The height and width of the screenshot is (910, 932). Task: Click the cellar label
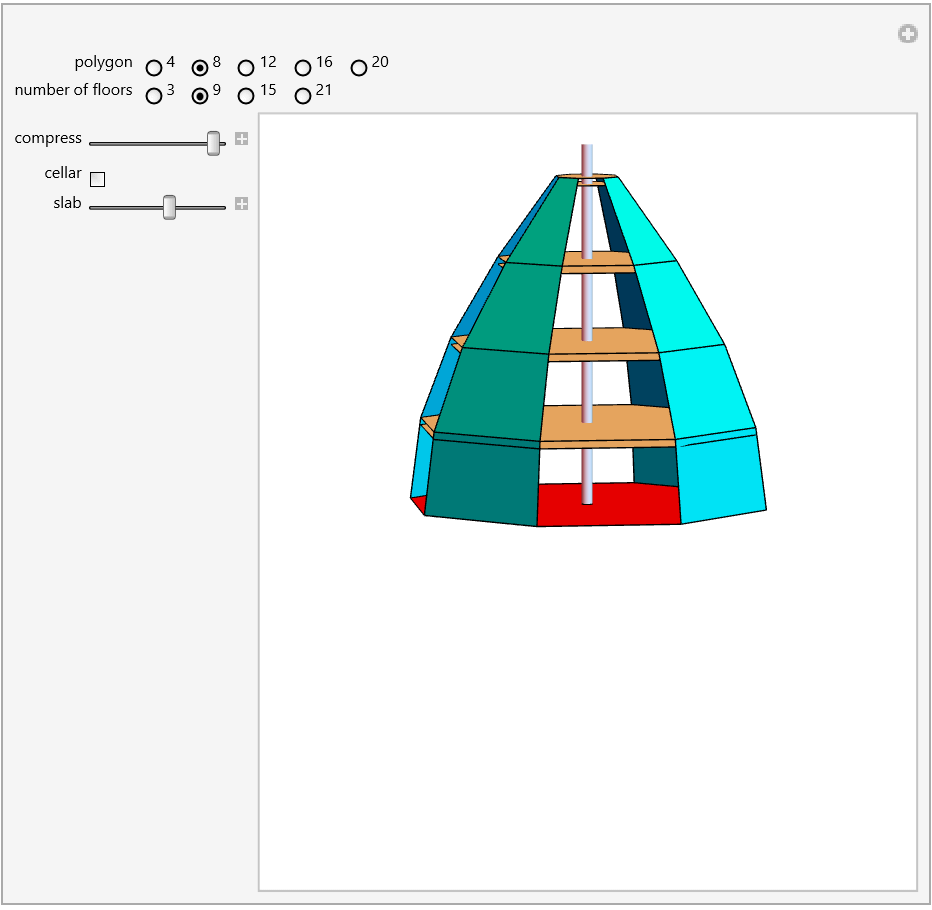63,173
